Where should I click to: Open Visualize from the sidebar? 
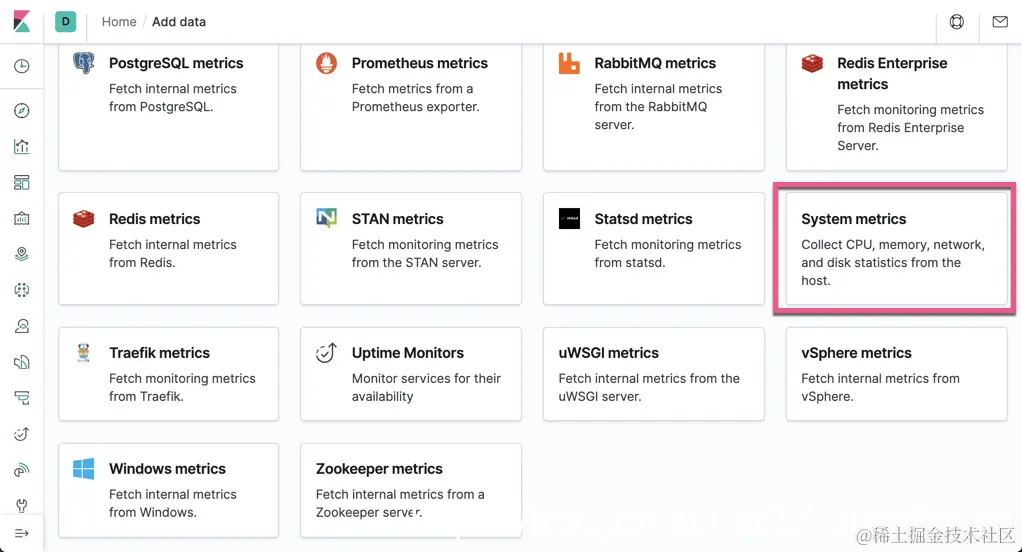22,147
